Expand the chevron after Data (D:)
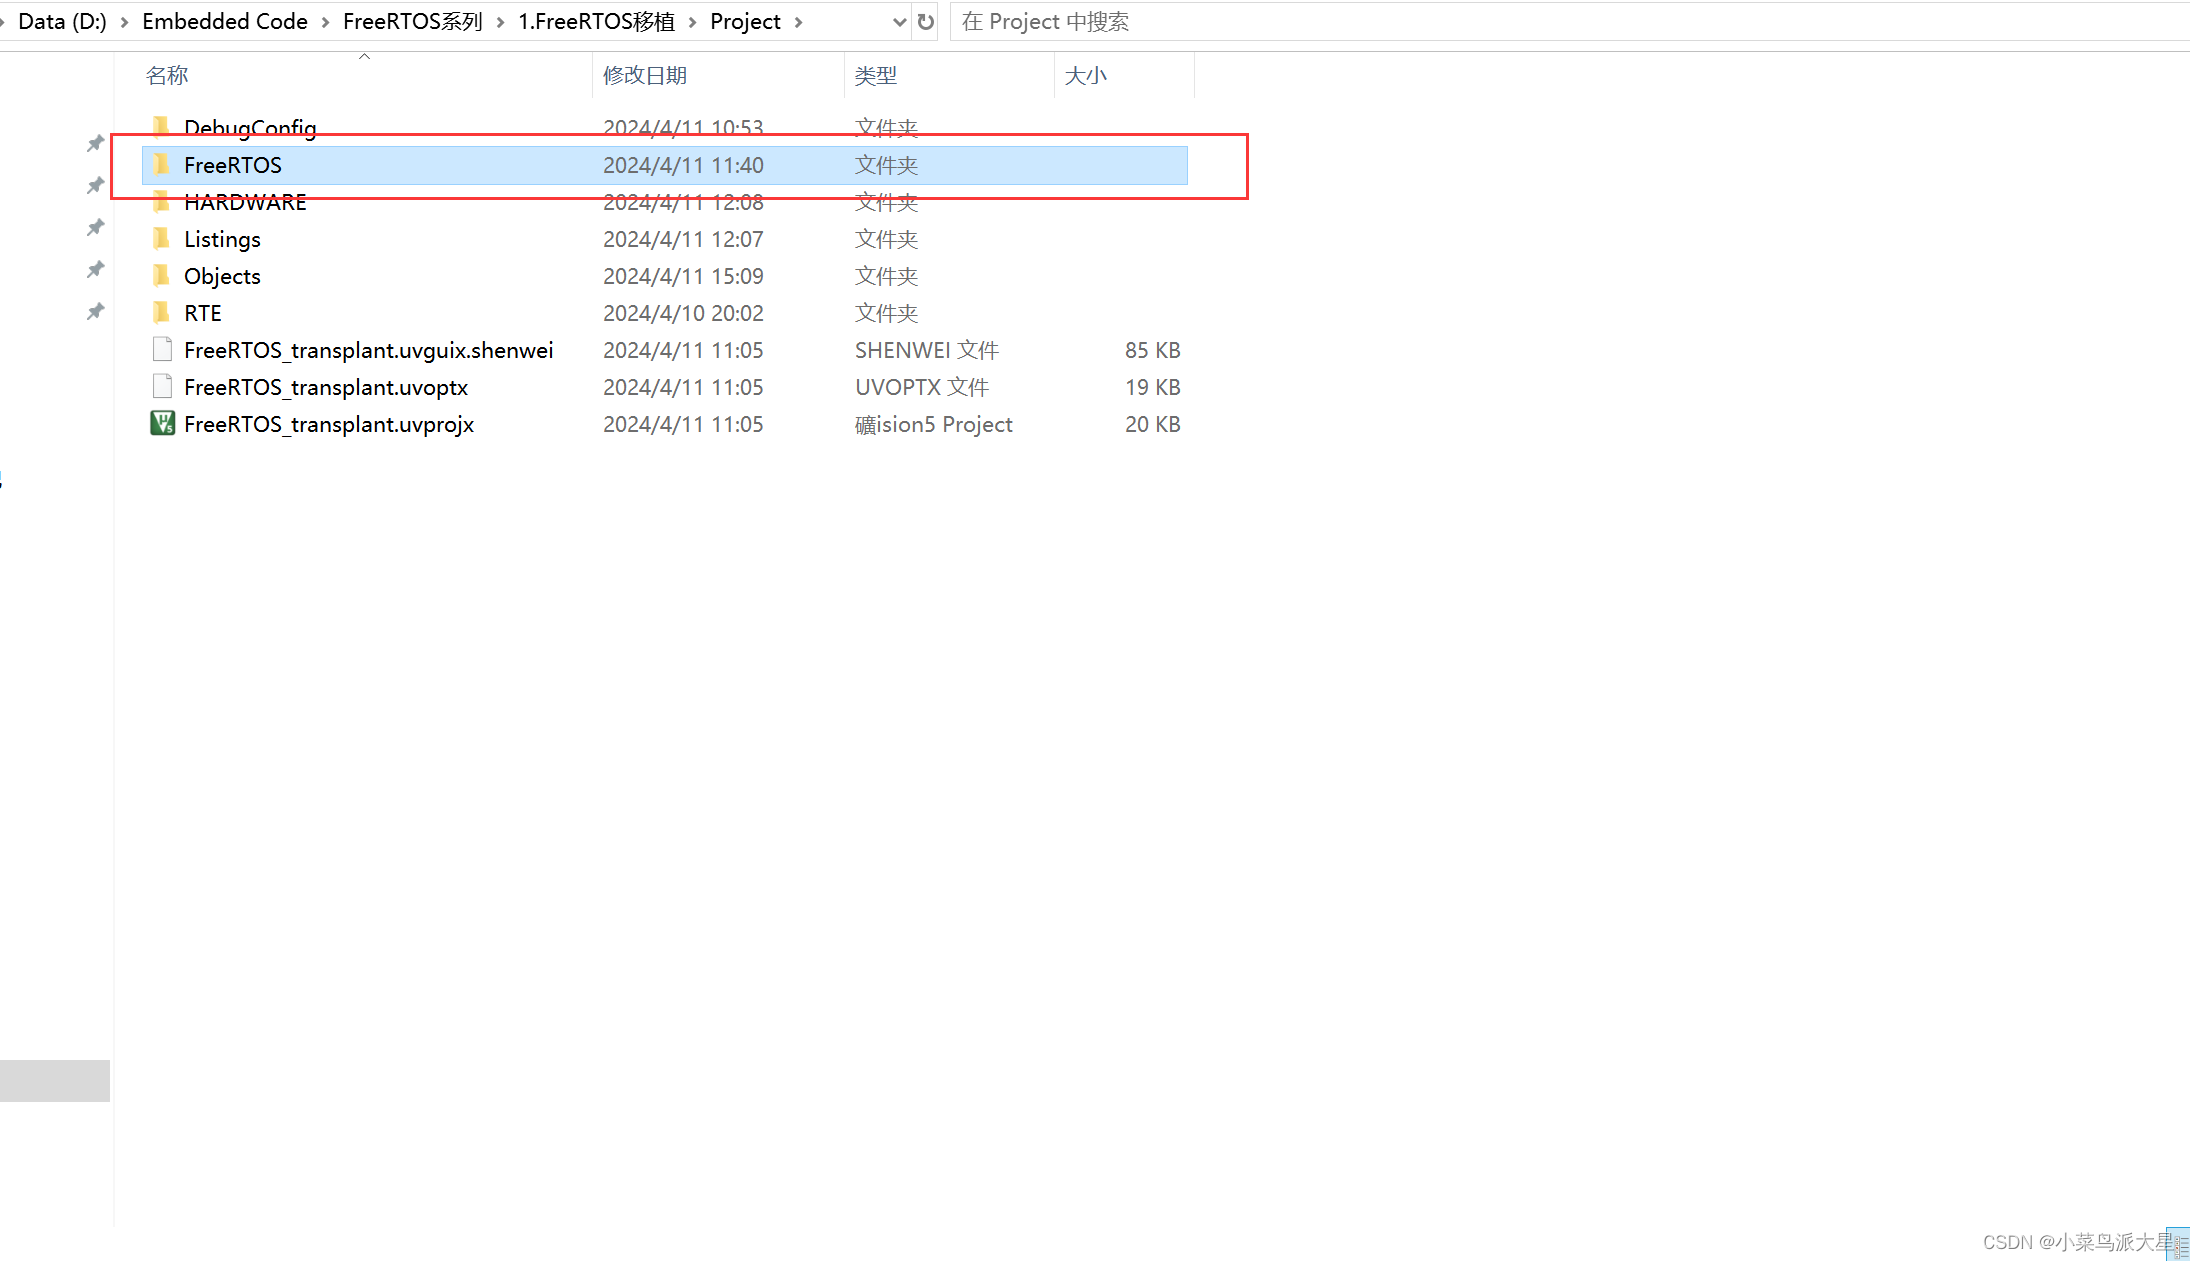The width and height of the screenshot is (2190, 1261). [125, 22]
